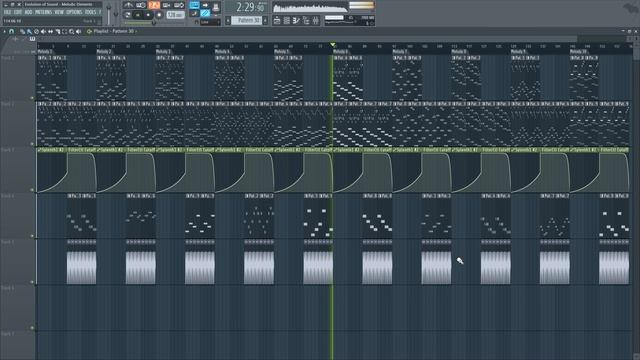
Task: Open the VIEW menu
Action: pyautogui.click(x=59, y=12)
